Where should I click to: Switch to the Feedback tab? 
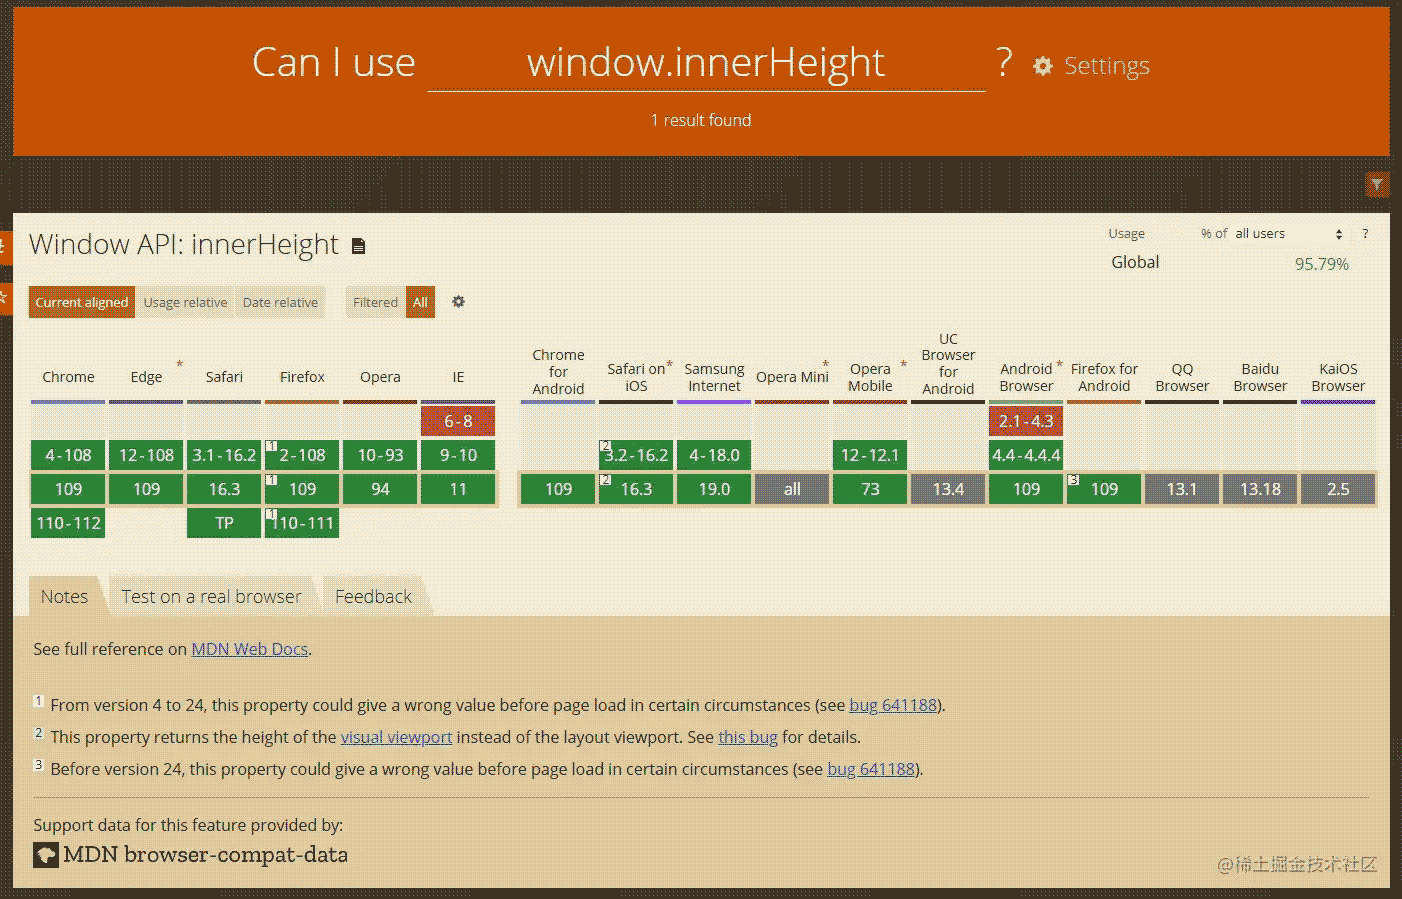click(x=373, y=597)
